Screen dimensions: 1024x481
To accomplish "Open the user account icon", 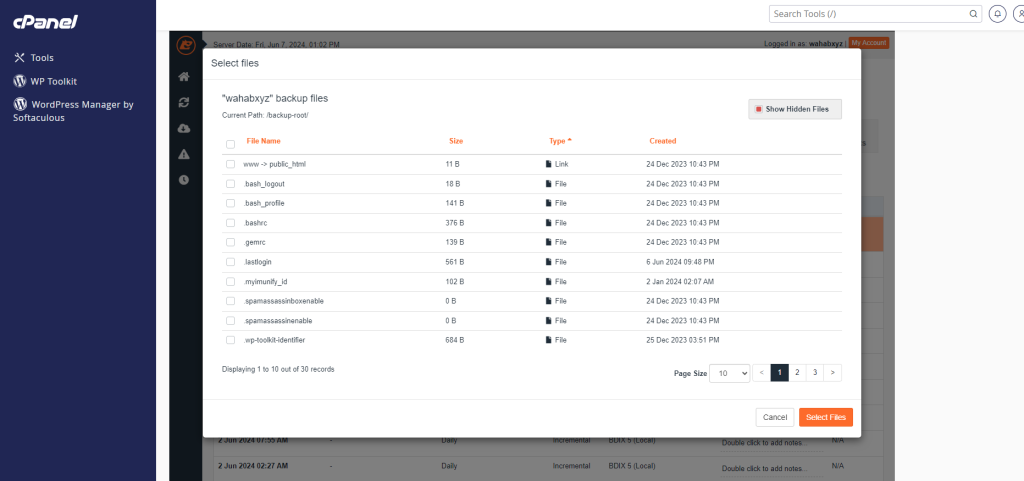I will point(1018,14).
